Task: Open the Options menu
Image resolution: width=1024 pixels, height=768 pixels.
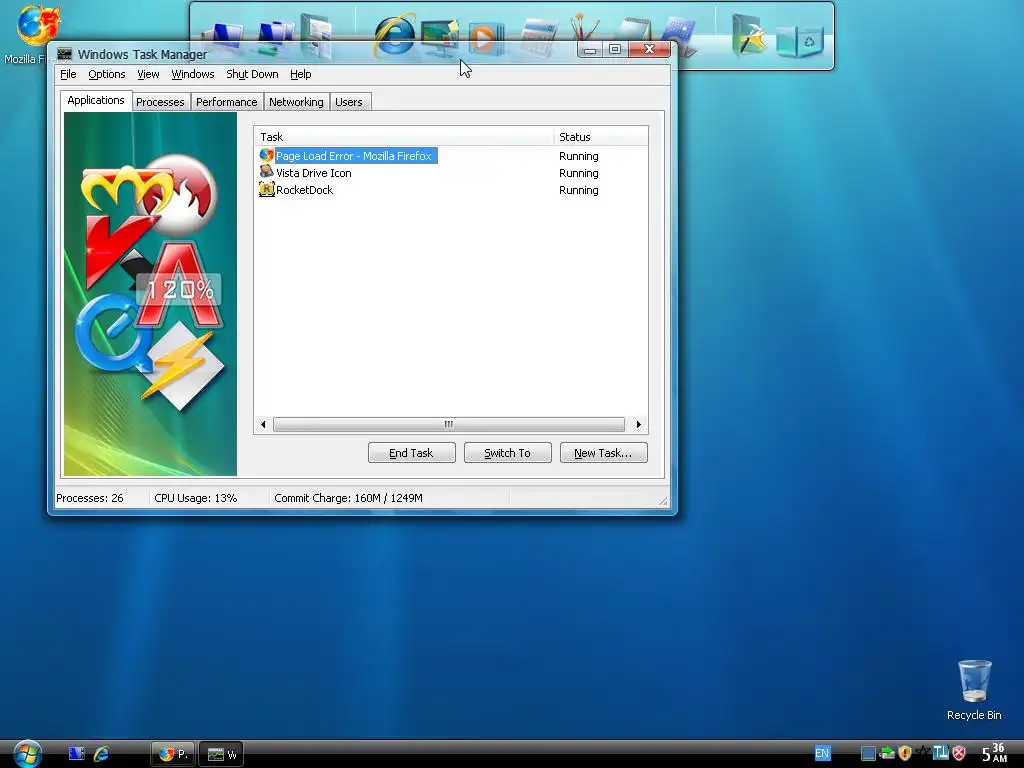Action: [x=106, y=74]
